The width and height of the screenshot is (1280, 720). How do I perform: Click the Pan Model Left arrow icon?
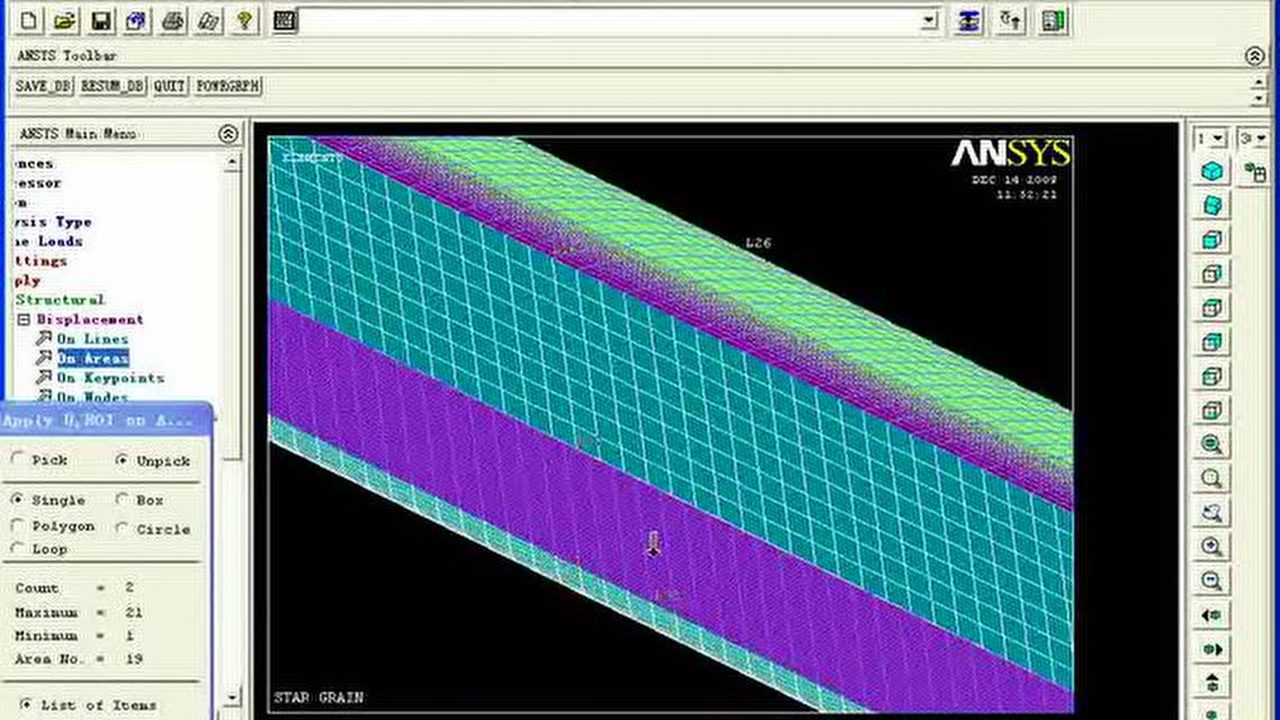(1212, 616)
